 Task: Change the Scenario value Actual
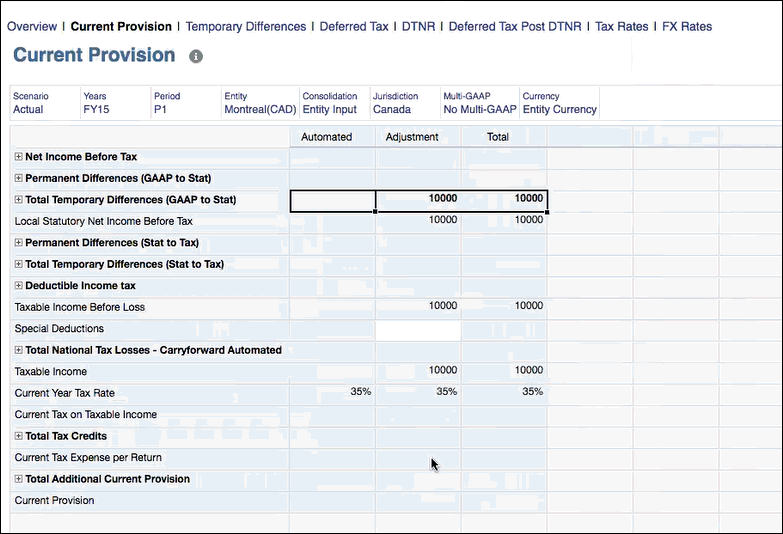28,109
